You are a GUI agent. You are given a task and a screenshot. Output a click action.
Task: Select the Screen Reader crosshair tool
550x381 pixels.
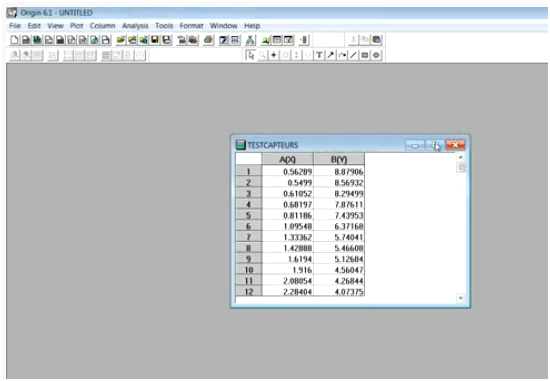pyautogui.click(x=274, y=55)
